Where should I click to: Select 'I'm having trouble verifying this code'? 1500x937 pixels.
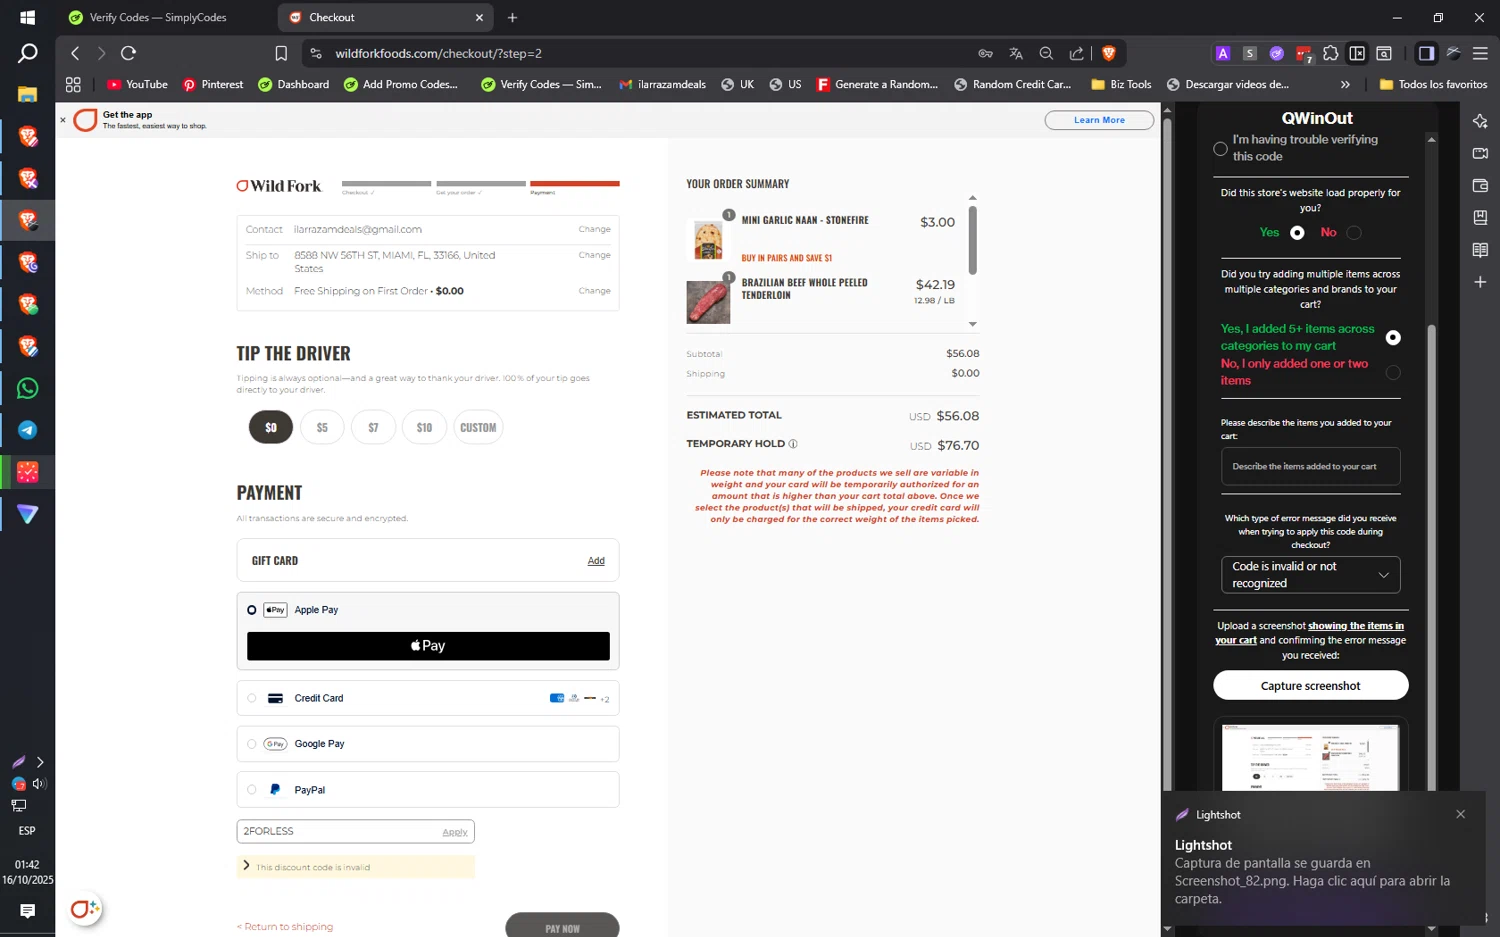1220,149
